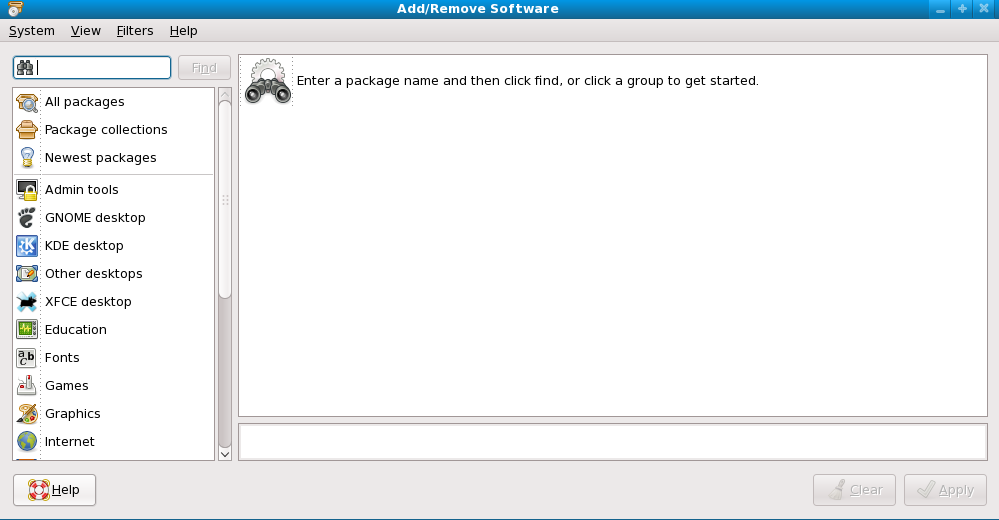999x520 pixels.
Task: Click the Clear button
Action: [854, 490]
